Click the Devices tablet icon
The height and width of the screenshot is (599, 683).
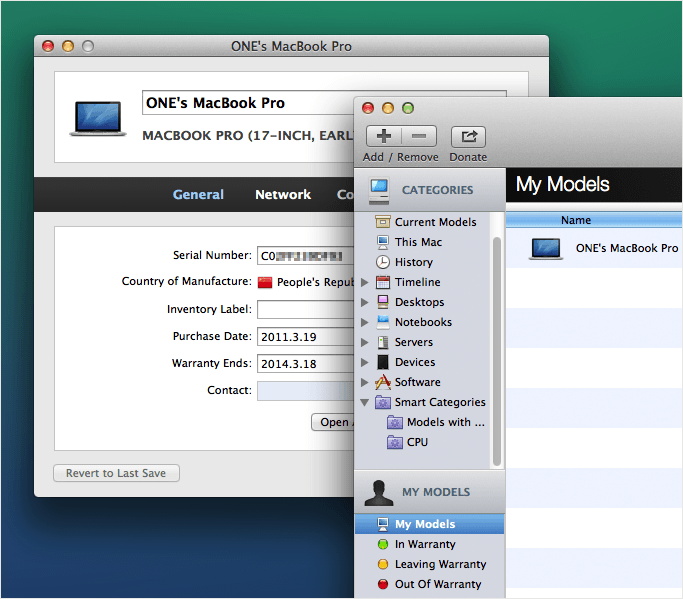pos(382,362)
